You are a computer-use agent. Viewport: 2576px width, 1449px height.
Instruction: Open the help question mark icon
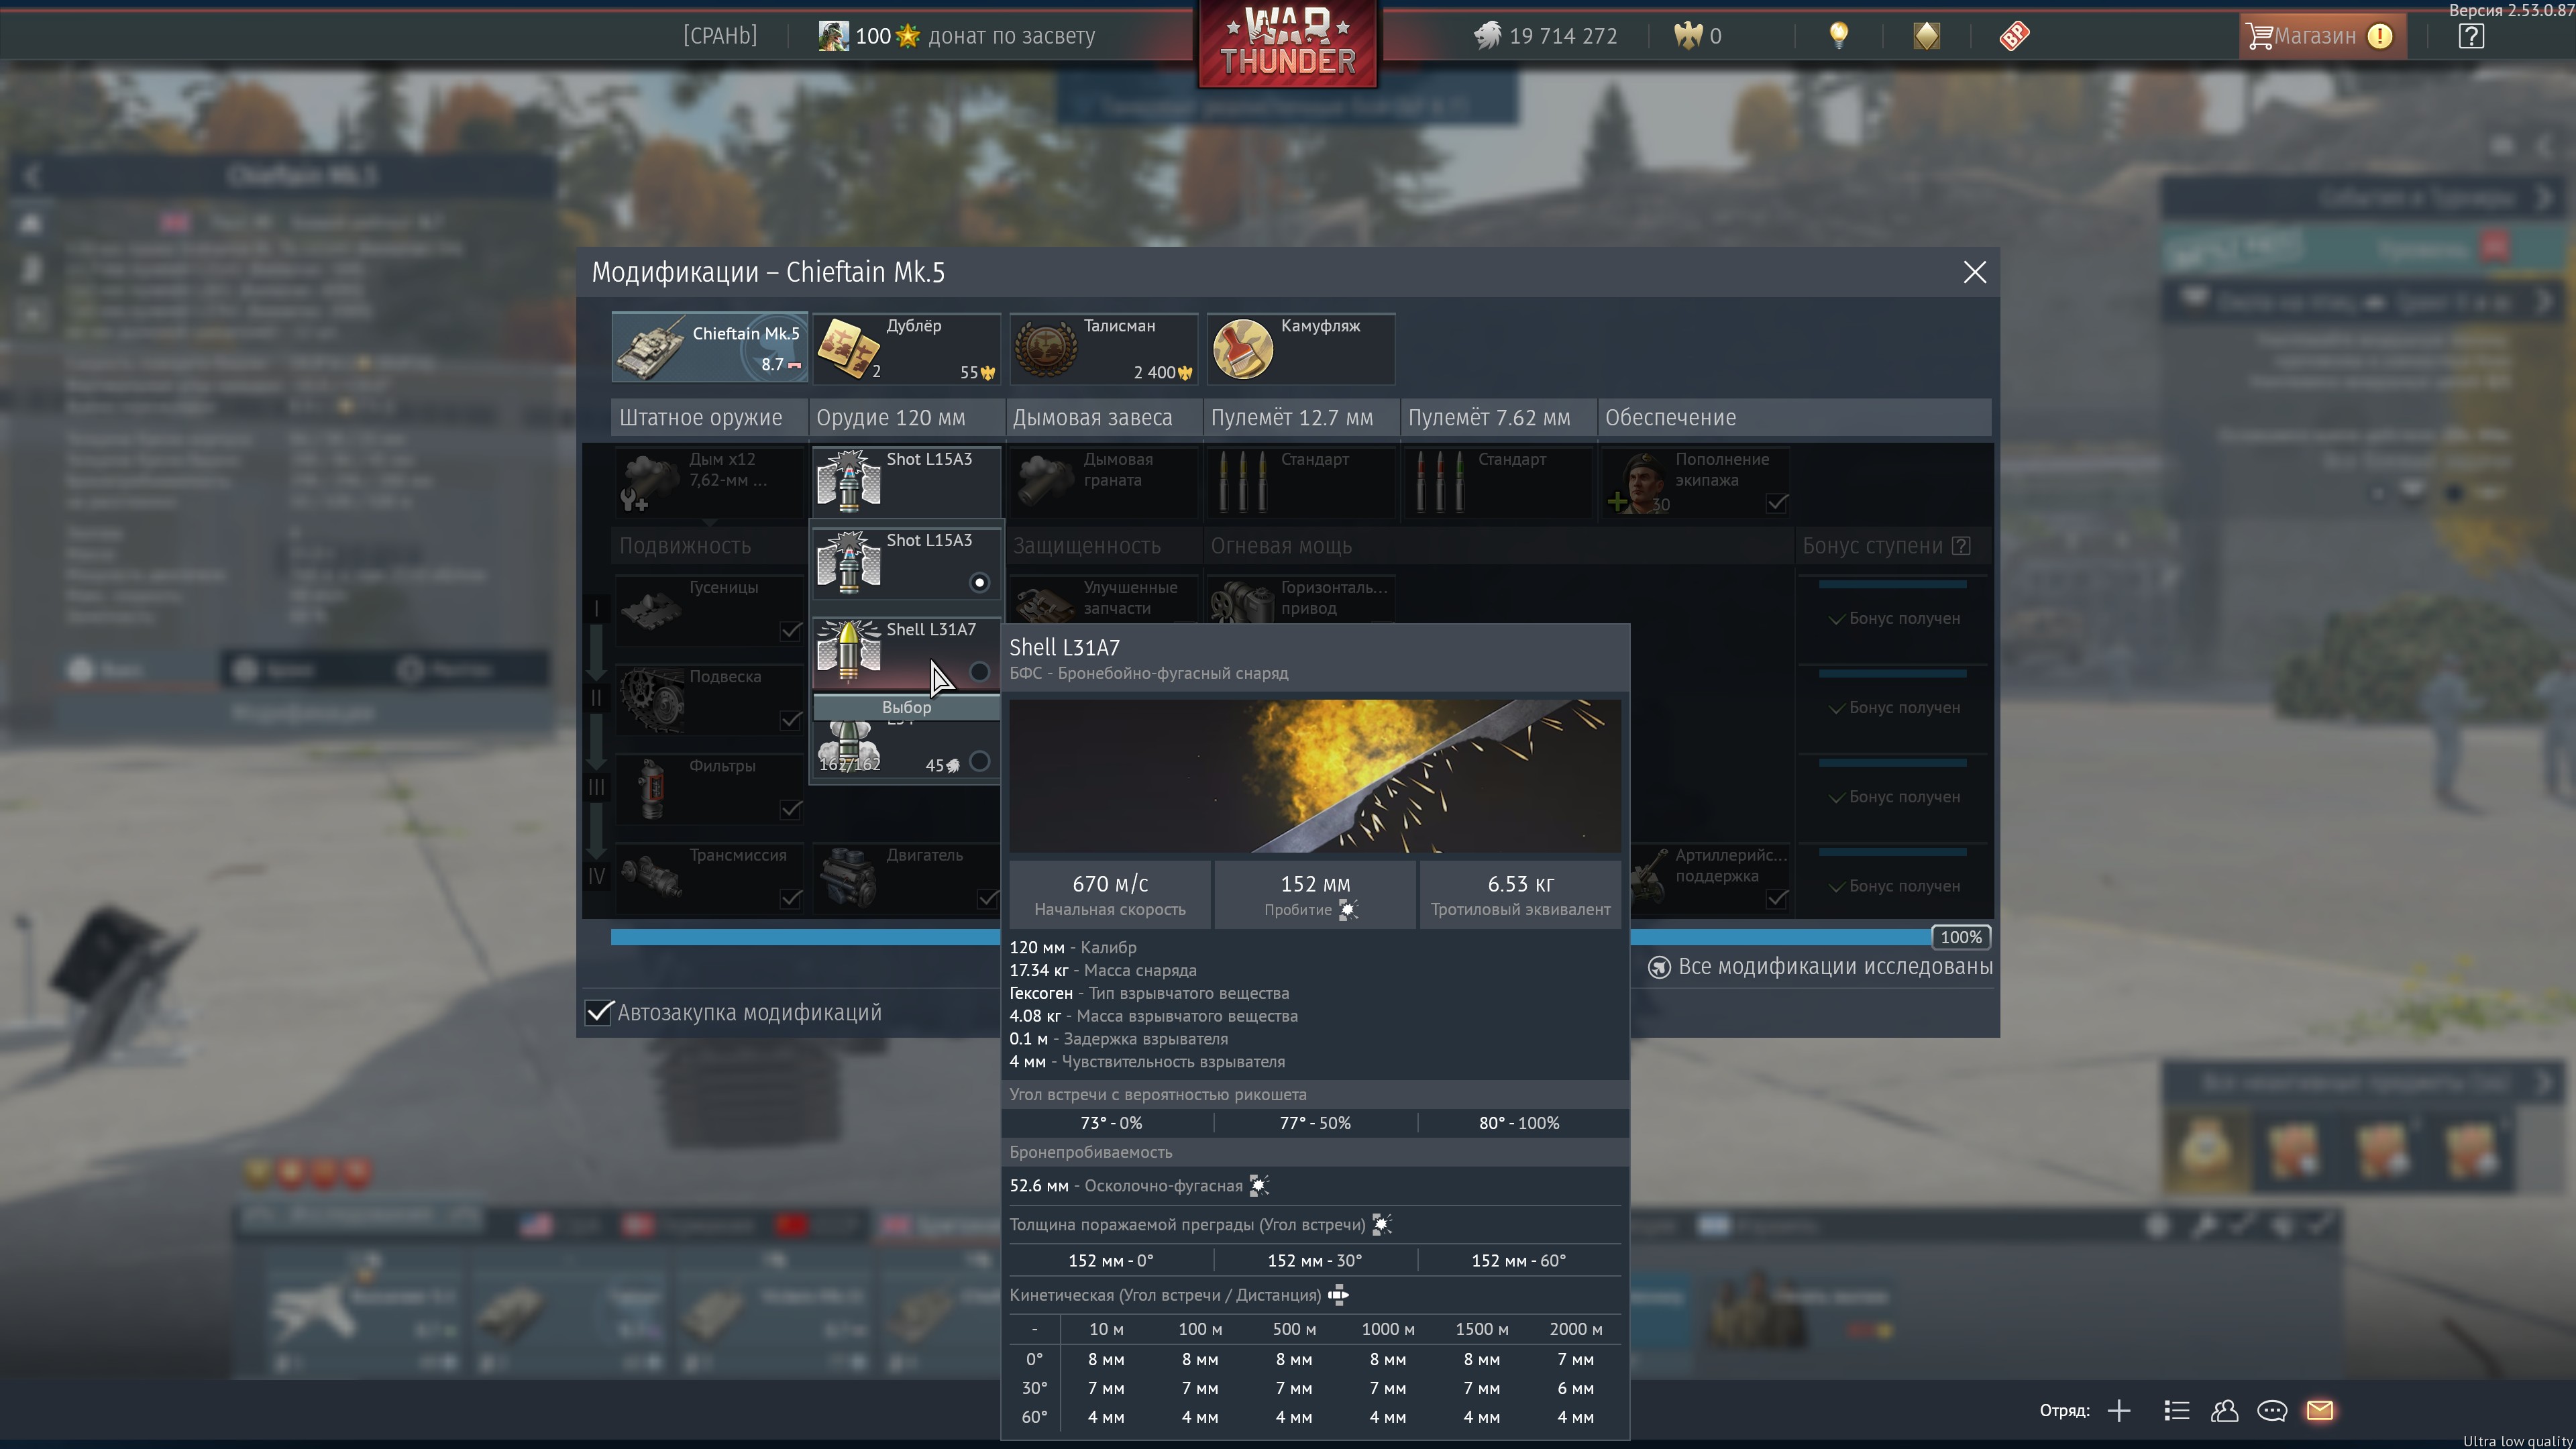2470,36
